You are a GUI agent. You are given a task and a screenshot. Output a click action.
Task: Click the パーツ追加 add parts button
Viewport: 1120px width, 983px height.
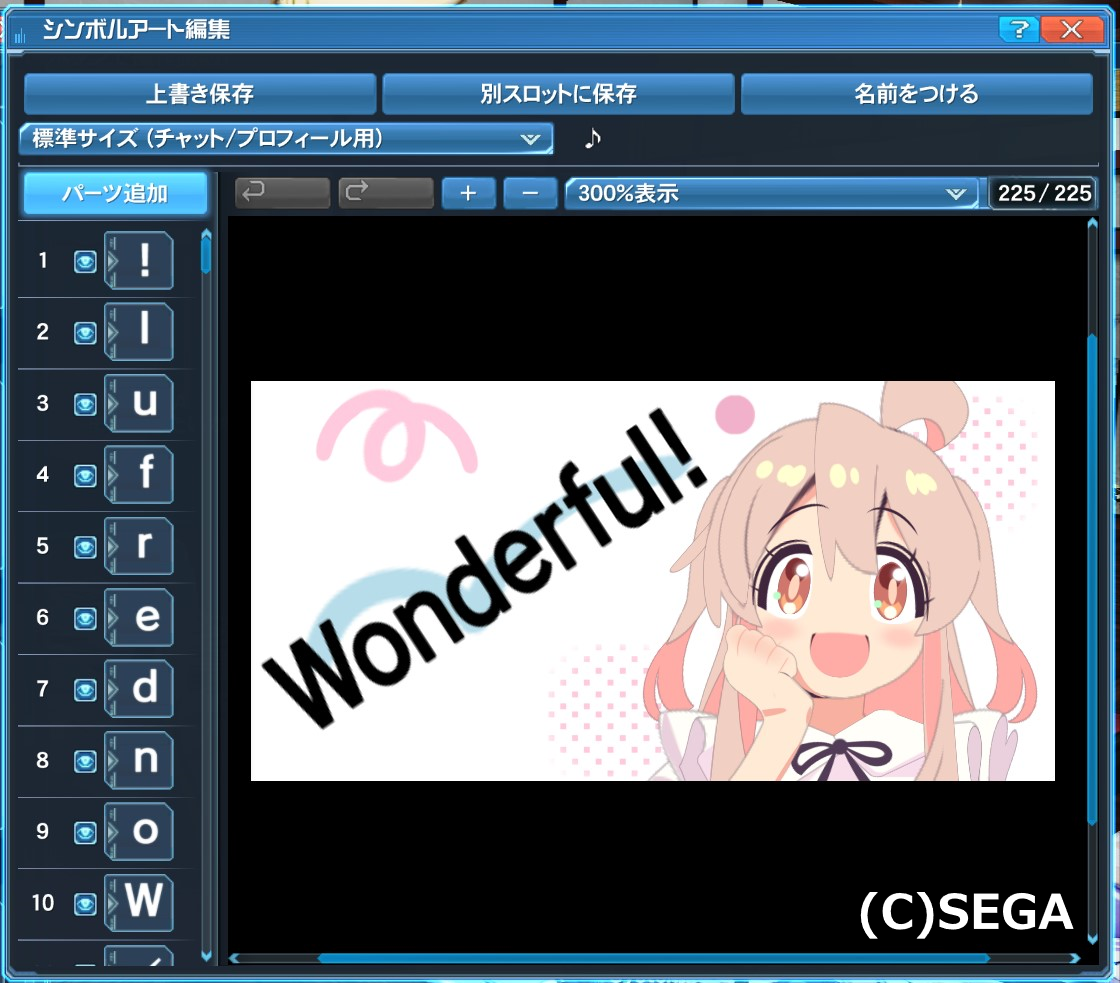(115, 193)
